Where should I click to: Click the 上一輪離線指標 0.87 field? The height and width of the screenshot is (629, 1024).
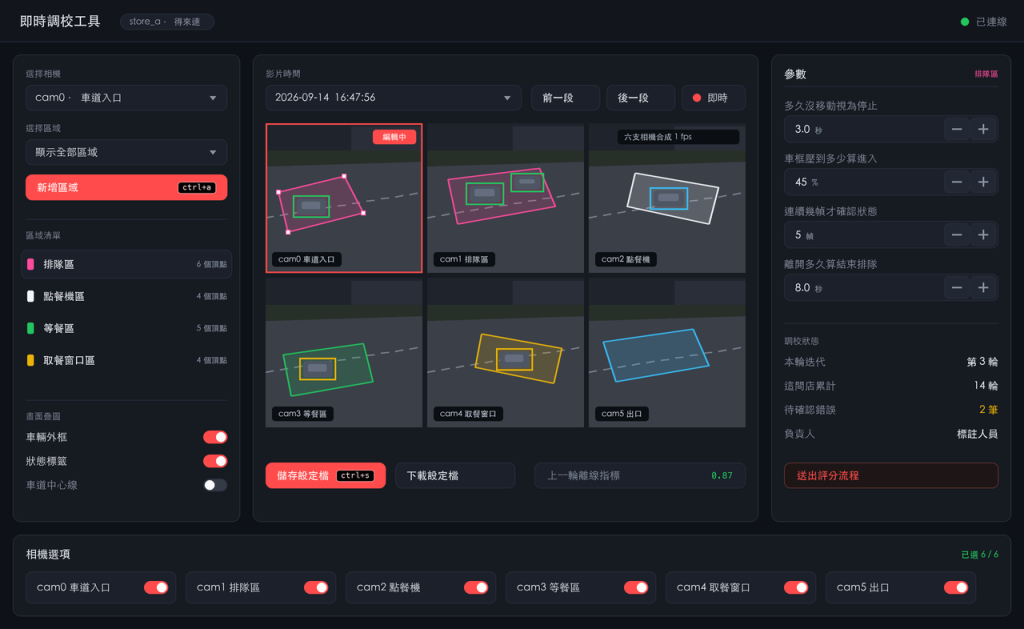pos(639,476)
